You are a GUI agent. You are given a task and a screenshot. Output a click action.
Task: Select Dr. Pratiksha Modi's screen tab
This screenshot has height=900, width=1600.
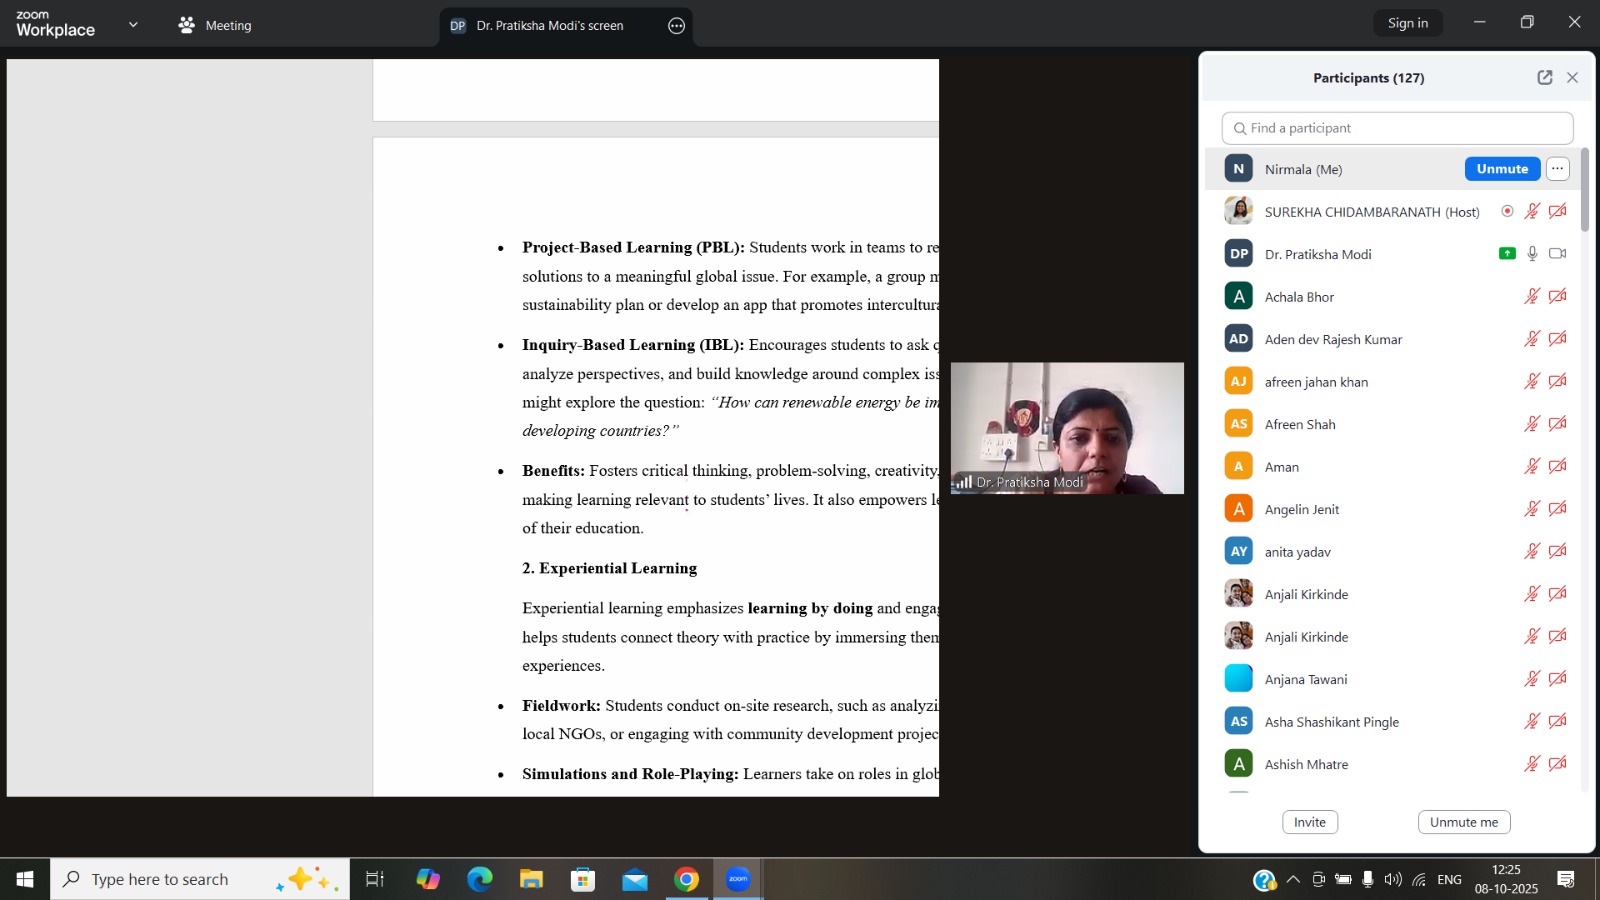pyautogui.click(x=549, y=26)
